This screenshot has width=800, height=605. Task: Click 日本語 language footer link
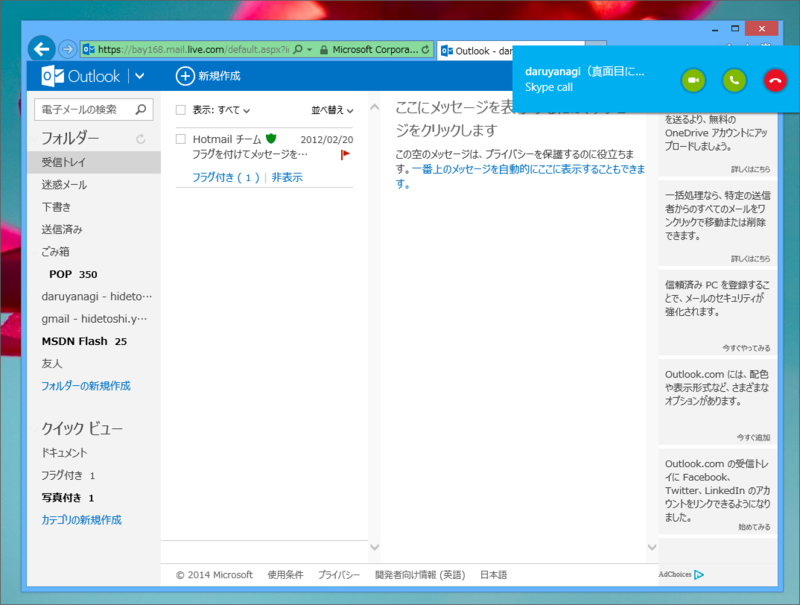click(x=493, y=575)
